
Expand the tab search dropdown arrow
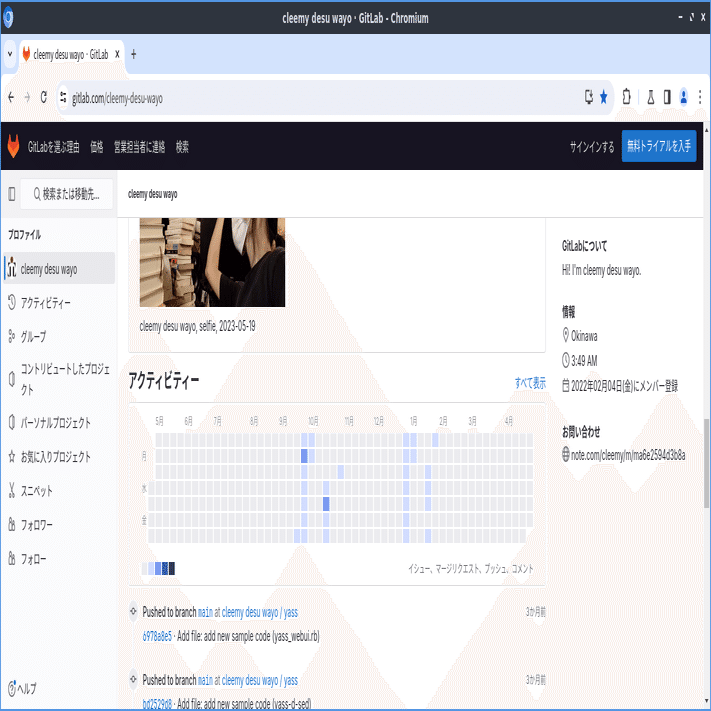click(10, 54)
